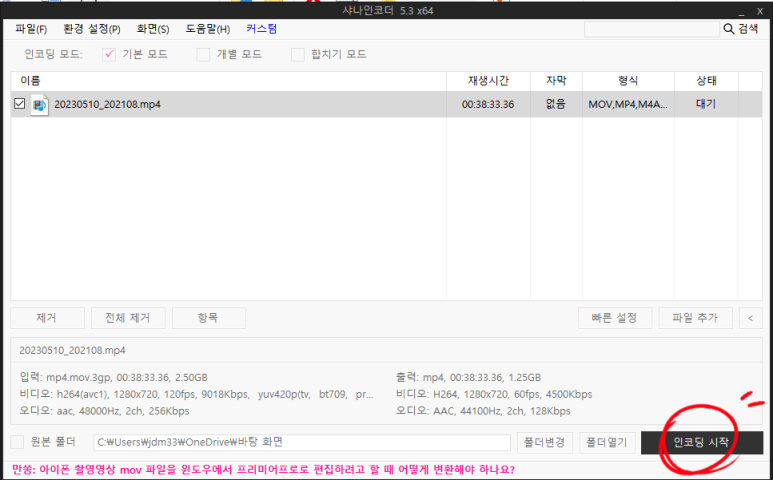Open the 커스텀 menu
773x480 pixels.
262,29
